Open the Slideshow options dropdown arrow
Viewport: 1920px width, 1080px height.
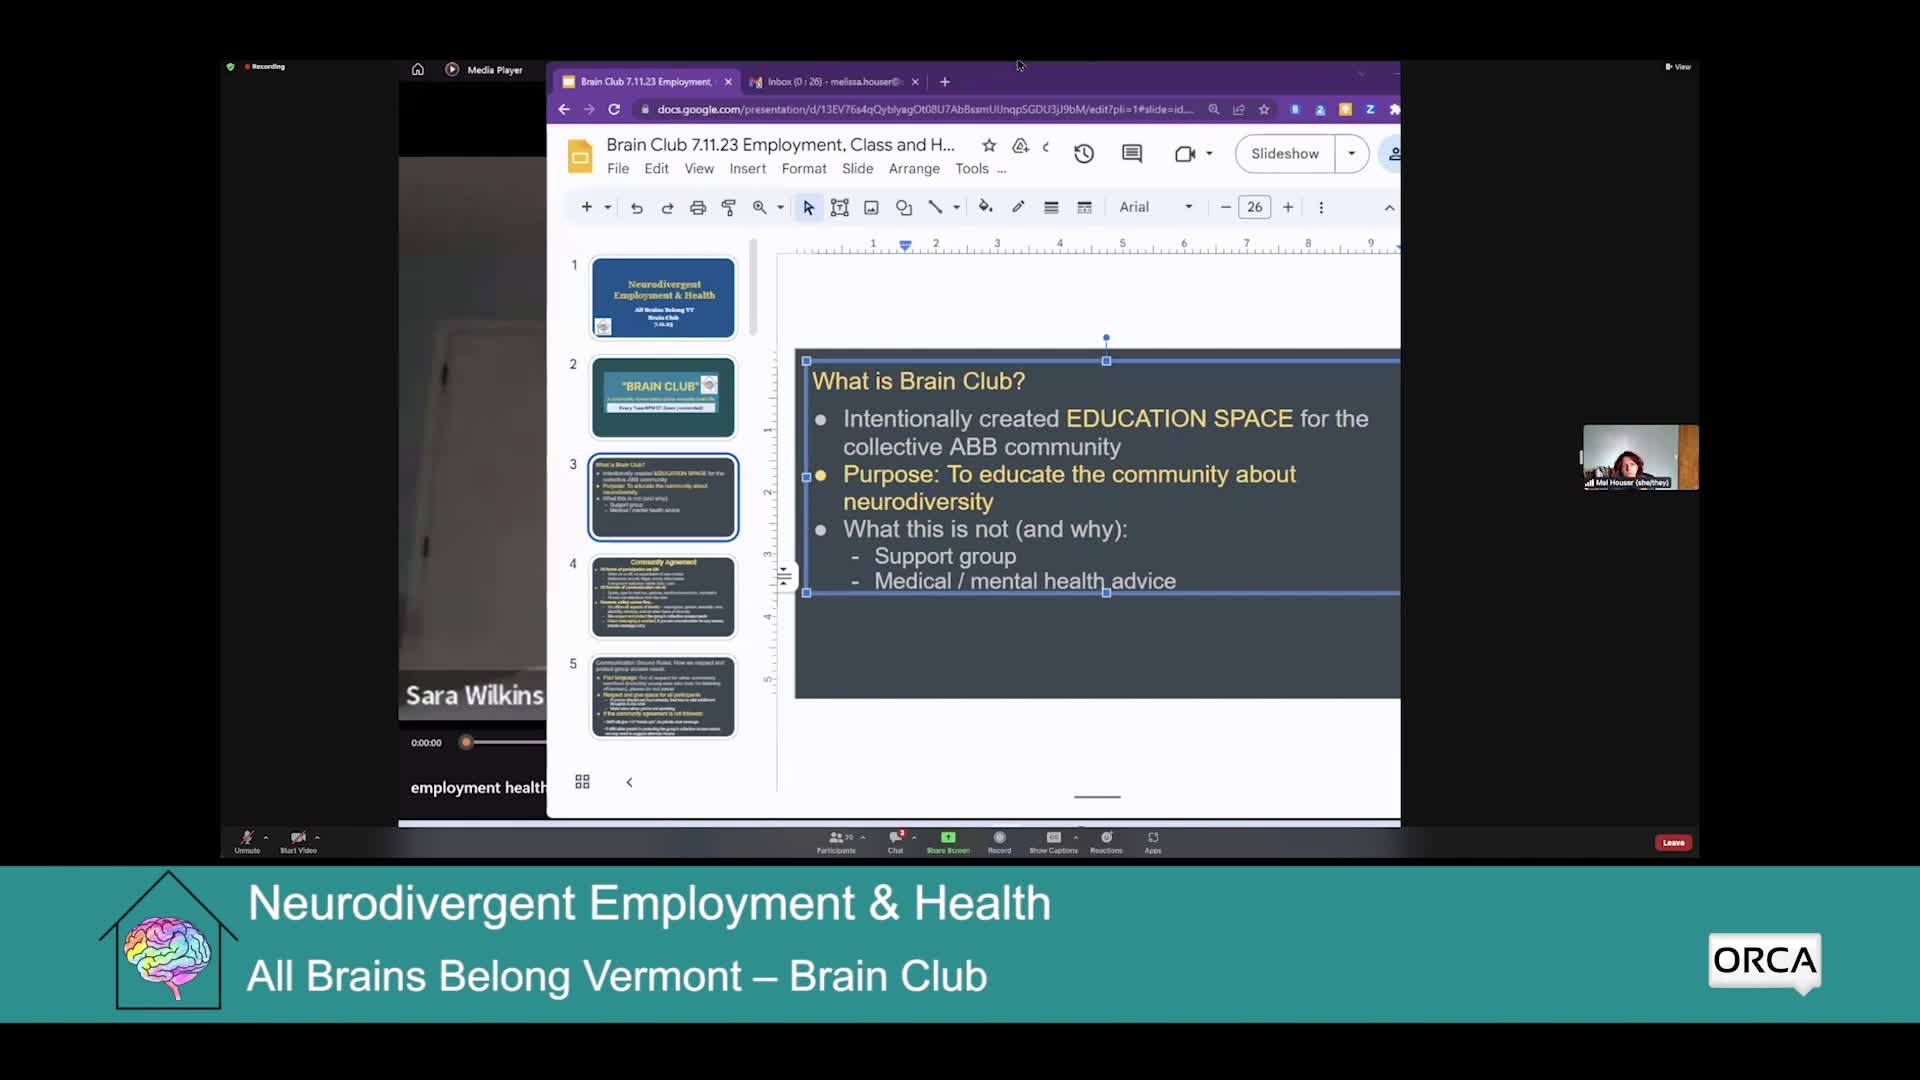[1351, 154]
